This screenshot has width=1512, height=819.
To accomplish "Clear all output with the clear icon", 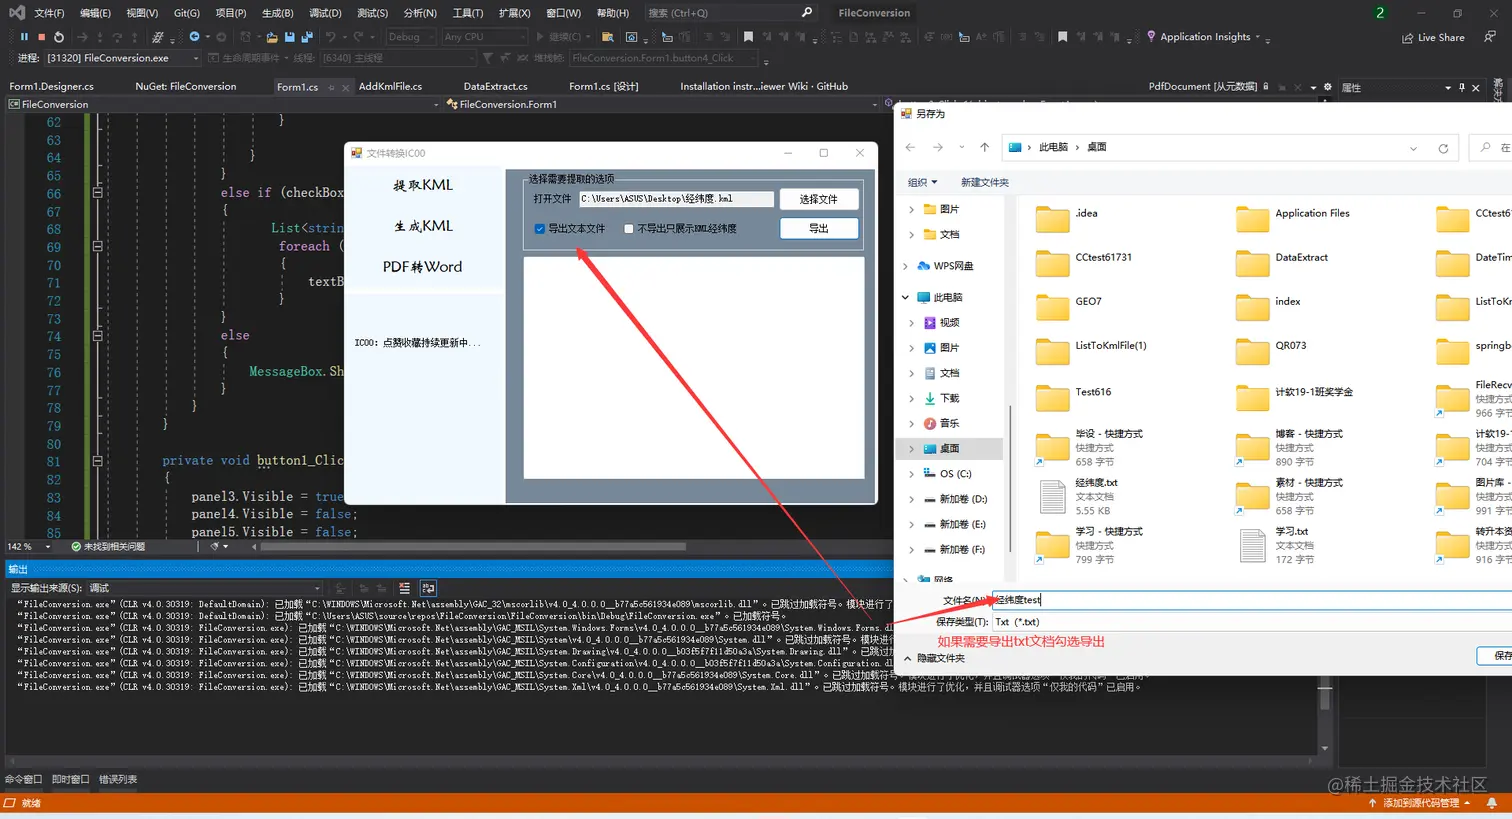I will [404, 588].
